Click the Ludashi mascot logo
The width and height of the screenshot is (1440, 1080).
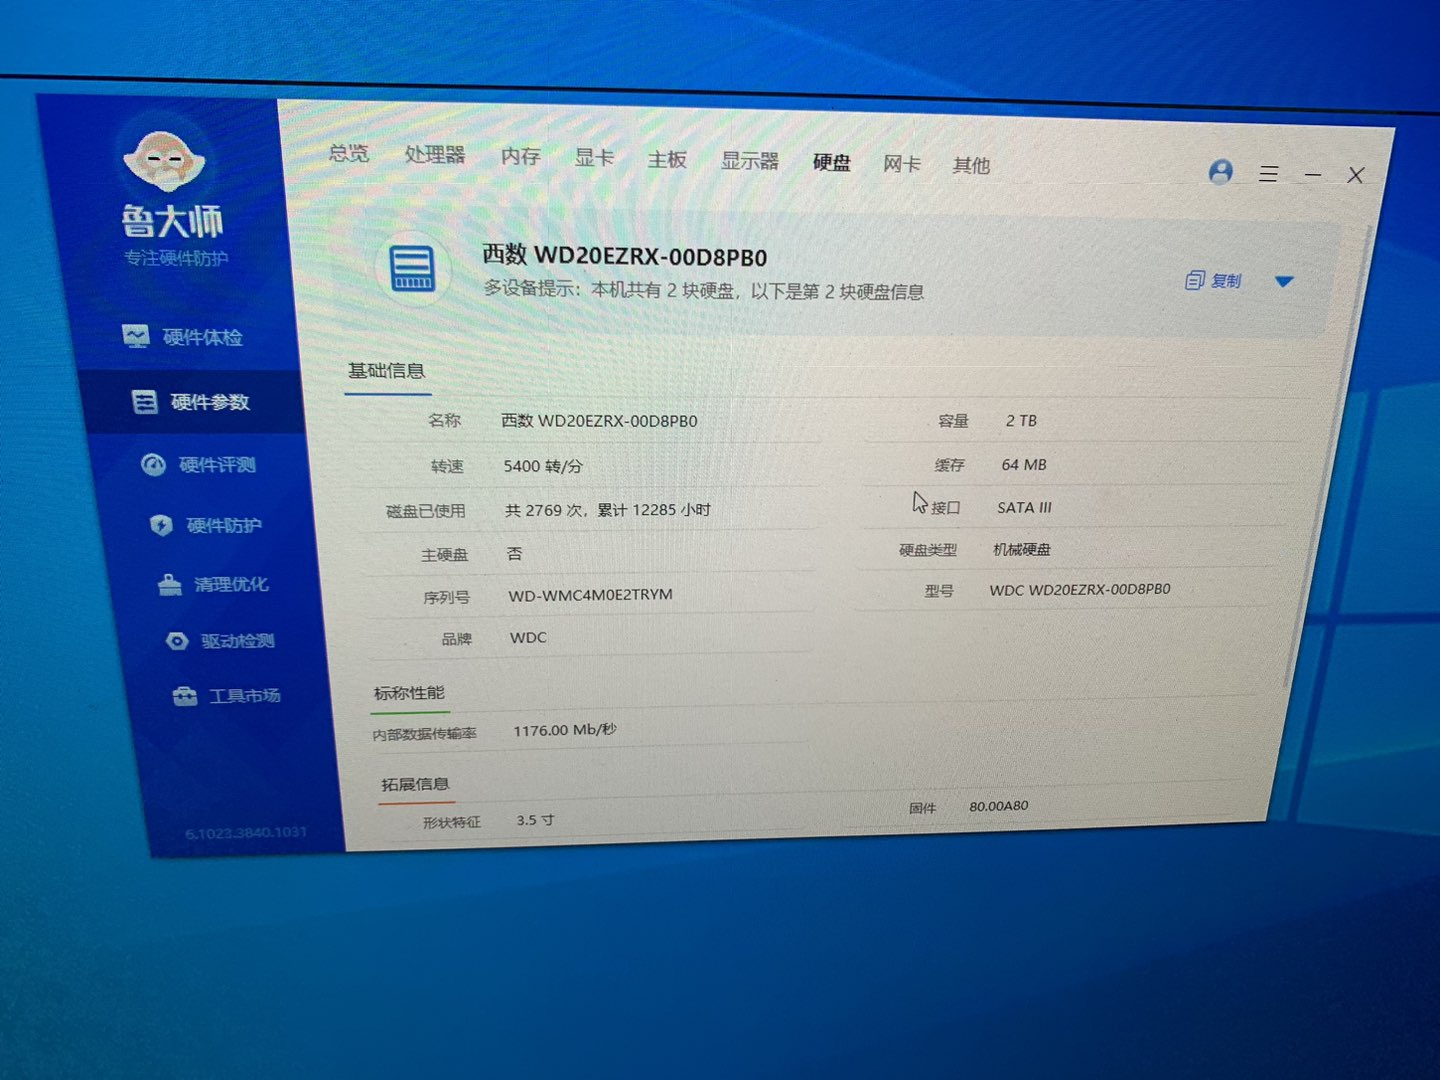[x=164, y=162]
